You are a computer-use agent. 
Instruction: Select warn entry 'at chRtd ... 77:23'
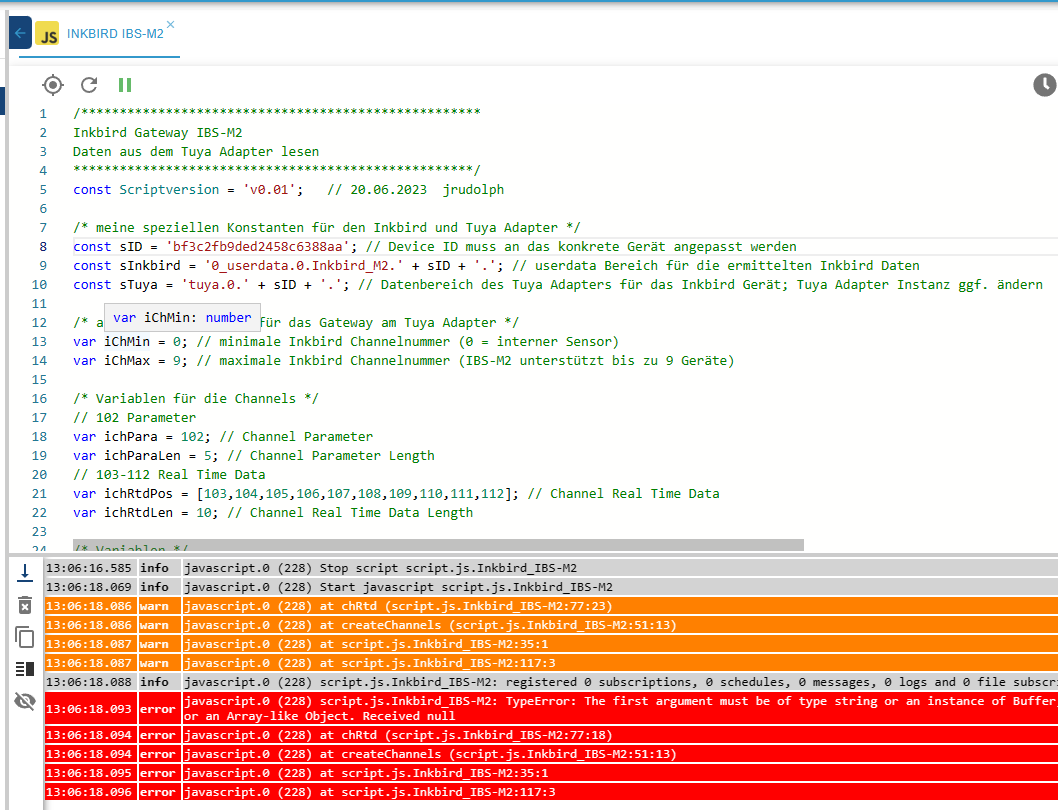[x=551, y=606]
